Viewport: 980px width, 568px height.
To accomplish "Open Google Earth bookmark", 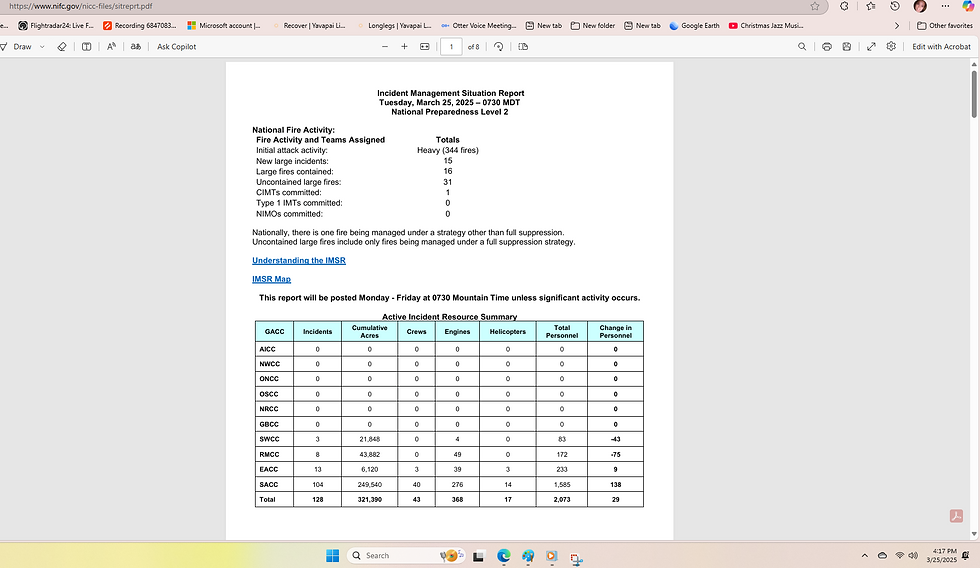I will pyautogui.click(x=694, y=26).
